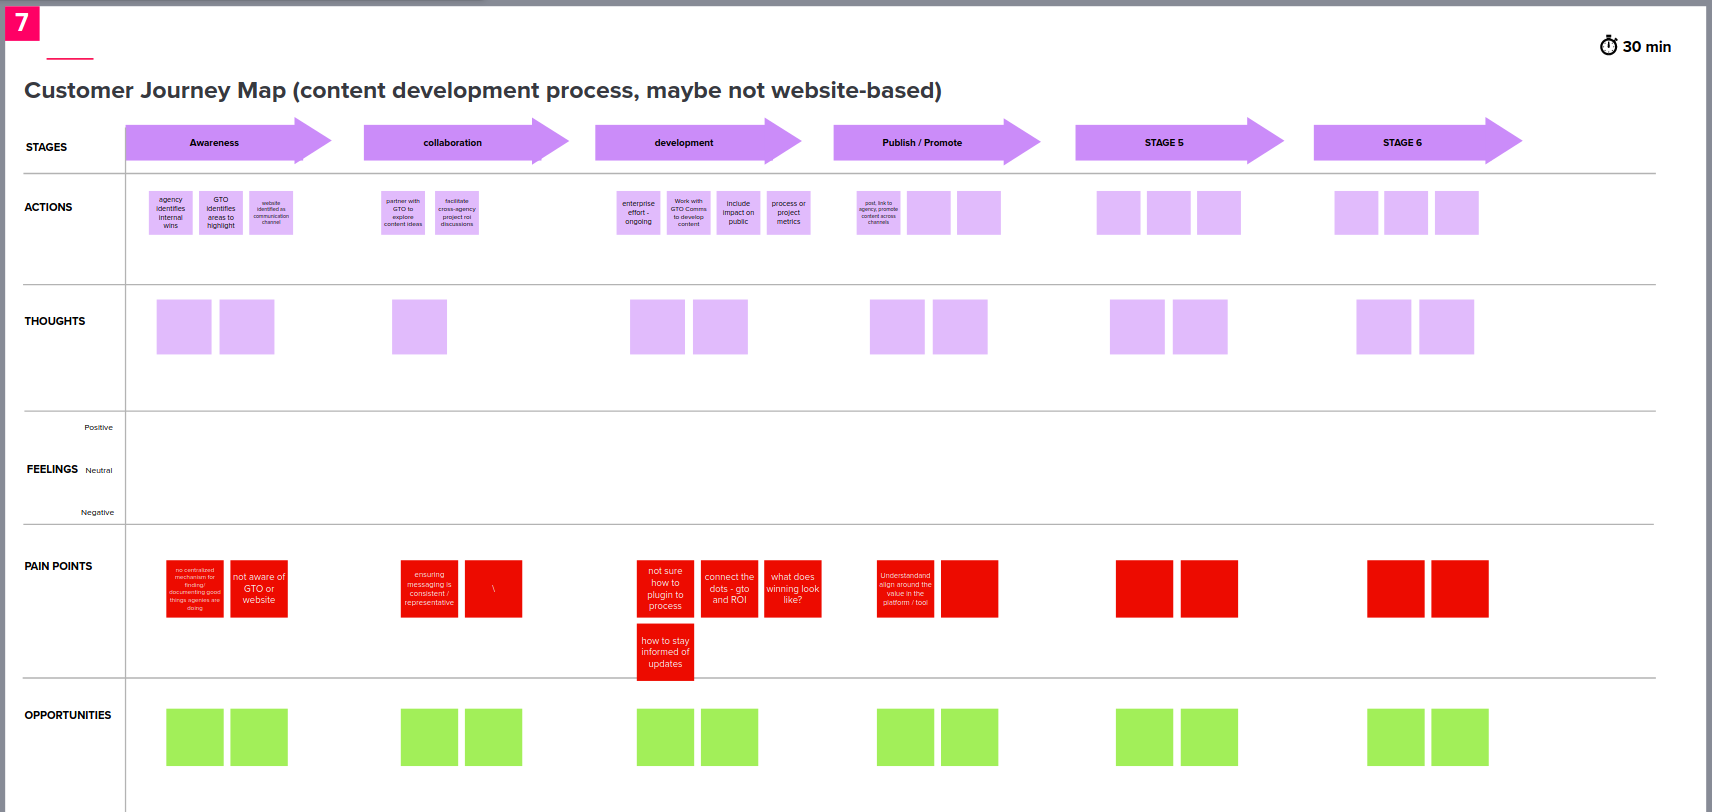Select 'GTO identifies areas to highlight' sticky
The width and height of the screenshot is (1712, 812).
pos(221,213)
